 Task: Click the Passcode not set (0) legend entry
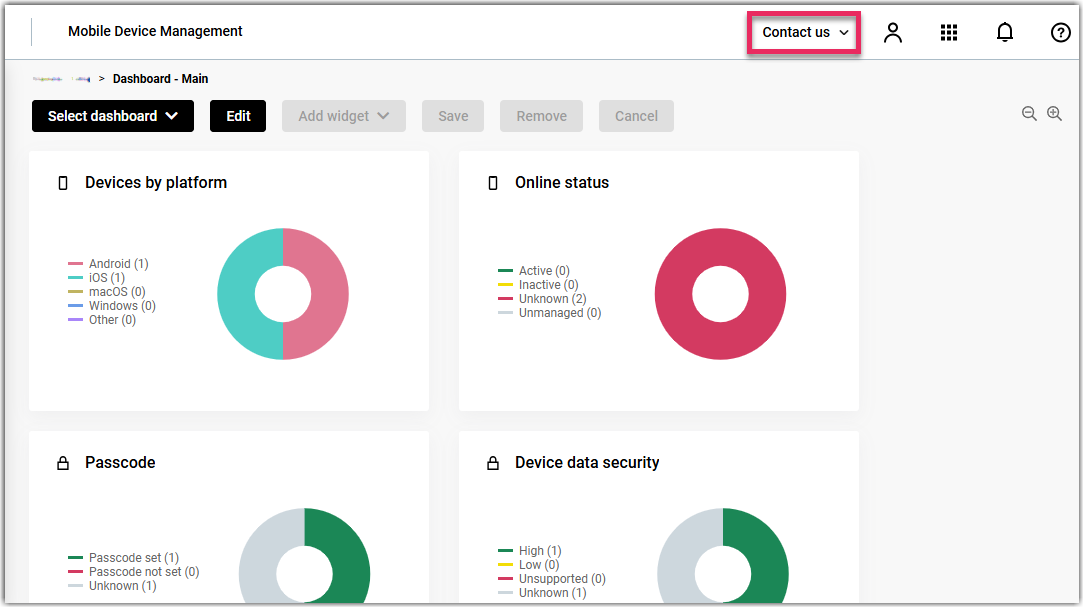134,571
